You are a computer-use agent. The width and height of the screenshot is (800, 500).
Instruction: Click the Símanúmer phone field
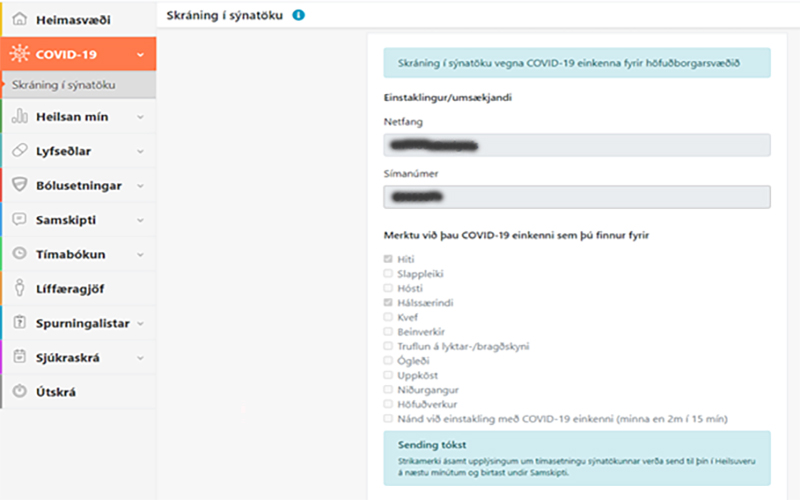[x=577, y=197]
